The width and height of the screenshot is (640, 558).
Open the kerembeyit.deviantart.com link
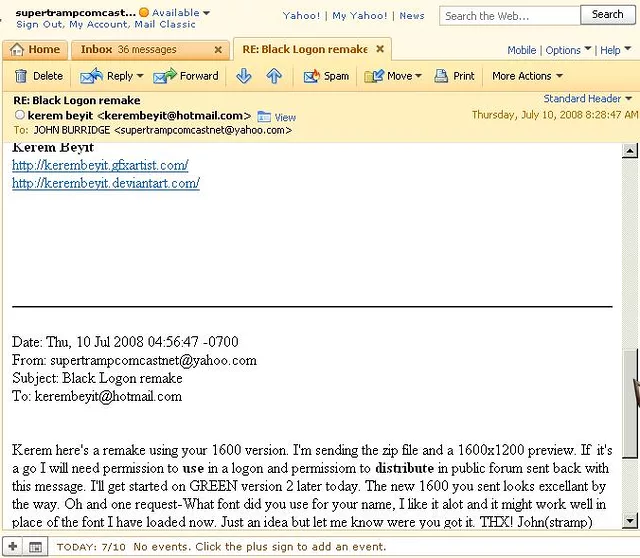(105, 183)
